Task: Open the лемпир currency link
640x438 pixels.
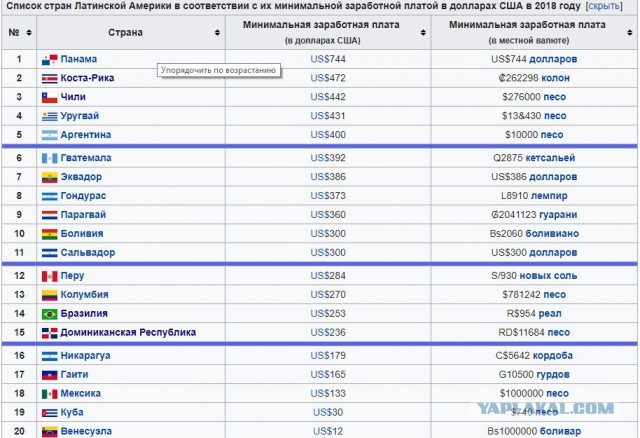Action: [549, 196]
